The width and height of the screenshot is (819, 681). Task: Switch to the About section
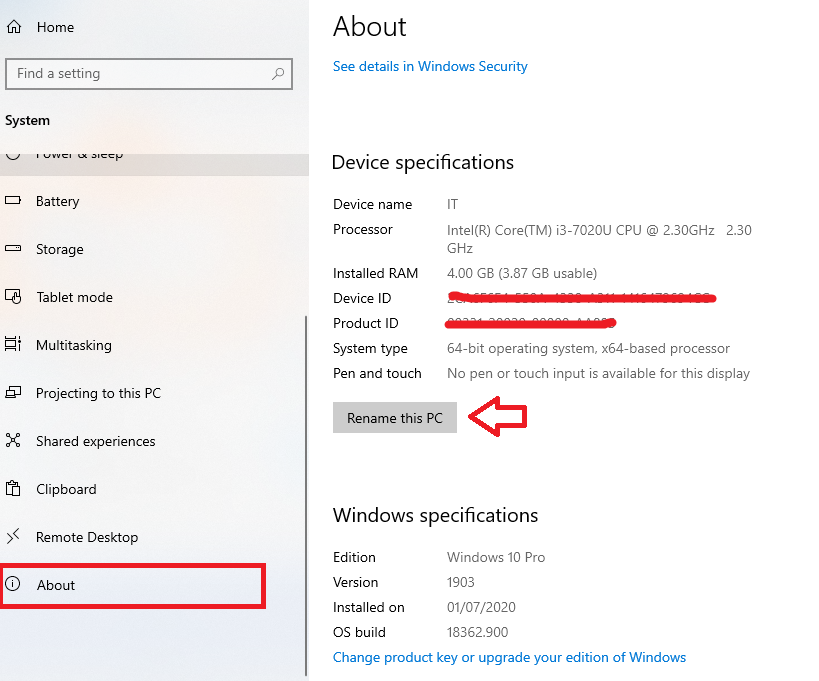coord(56,585)
